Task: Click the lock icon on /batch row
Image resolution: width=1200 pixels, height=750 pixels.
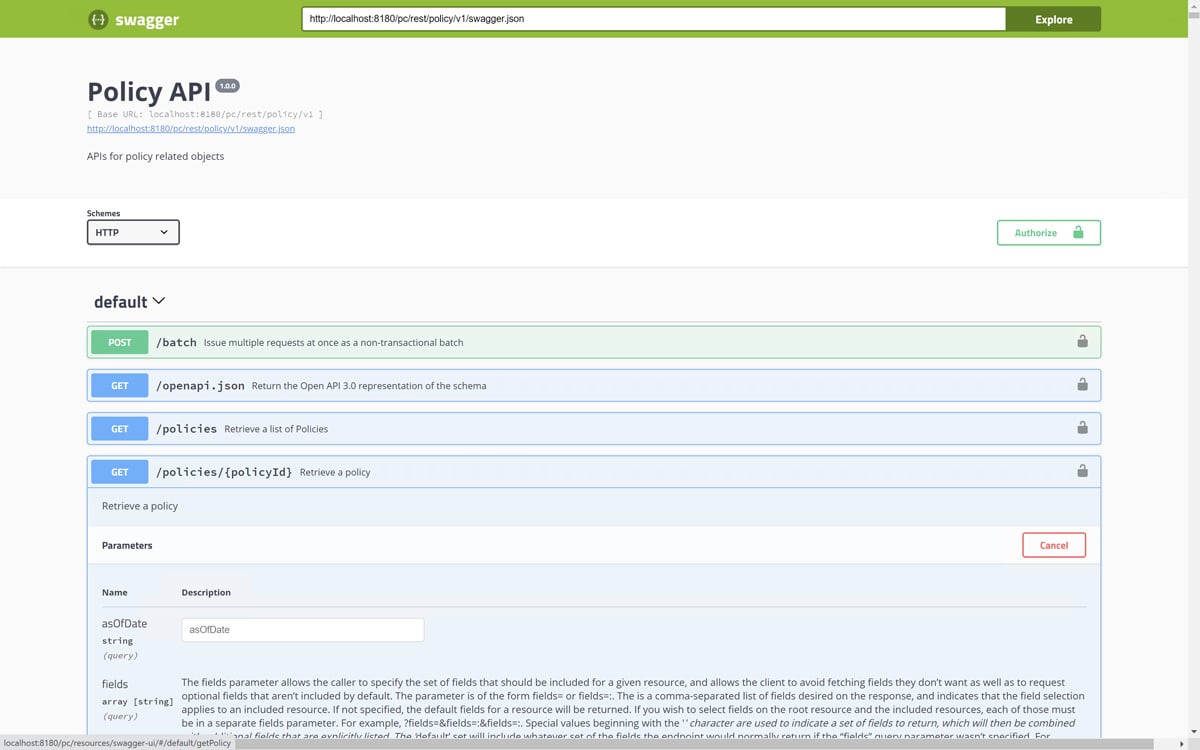Action: point(1082,341)
